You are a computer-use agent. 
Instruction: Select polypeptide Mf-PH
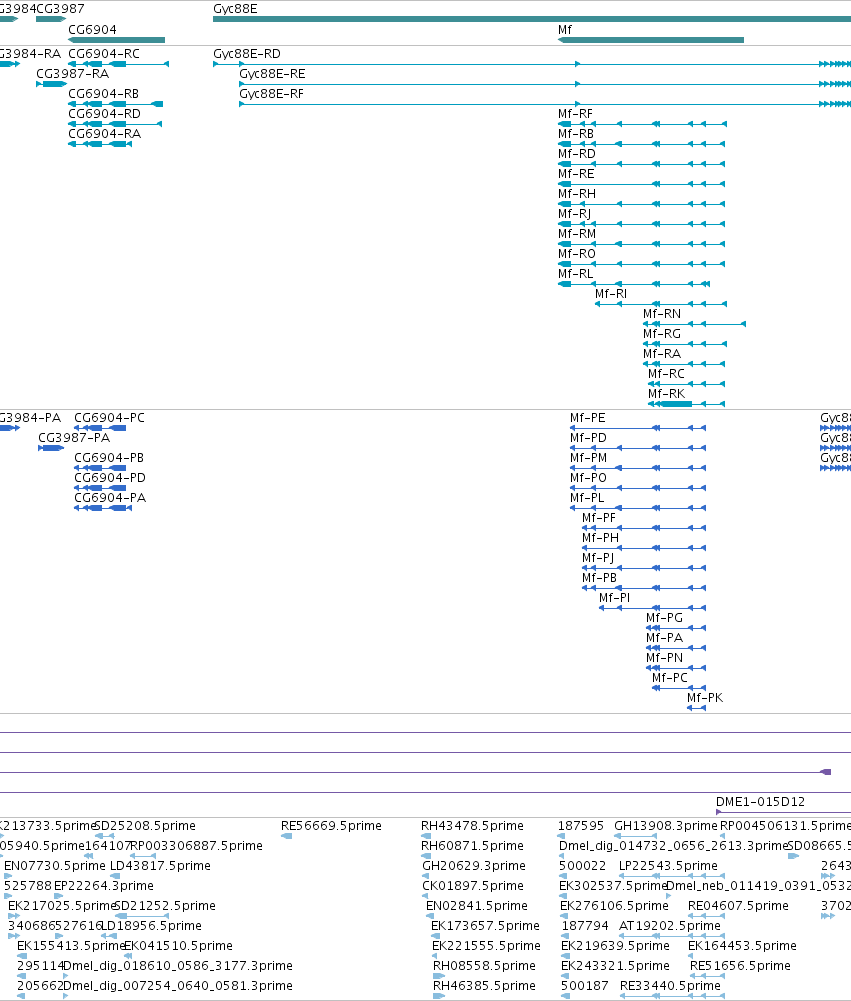pos(600,538)
